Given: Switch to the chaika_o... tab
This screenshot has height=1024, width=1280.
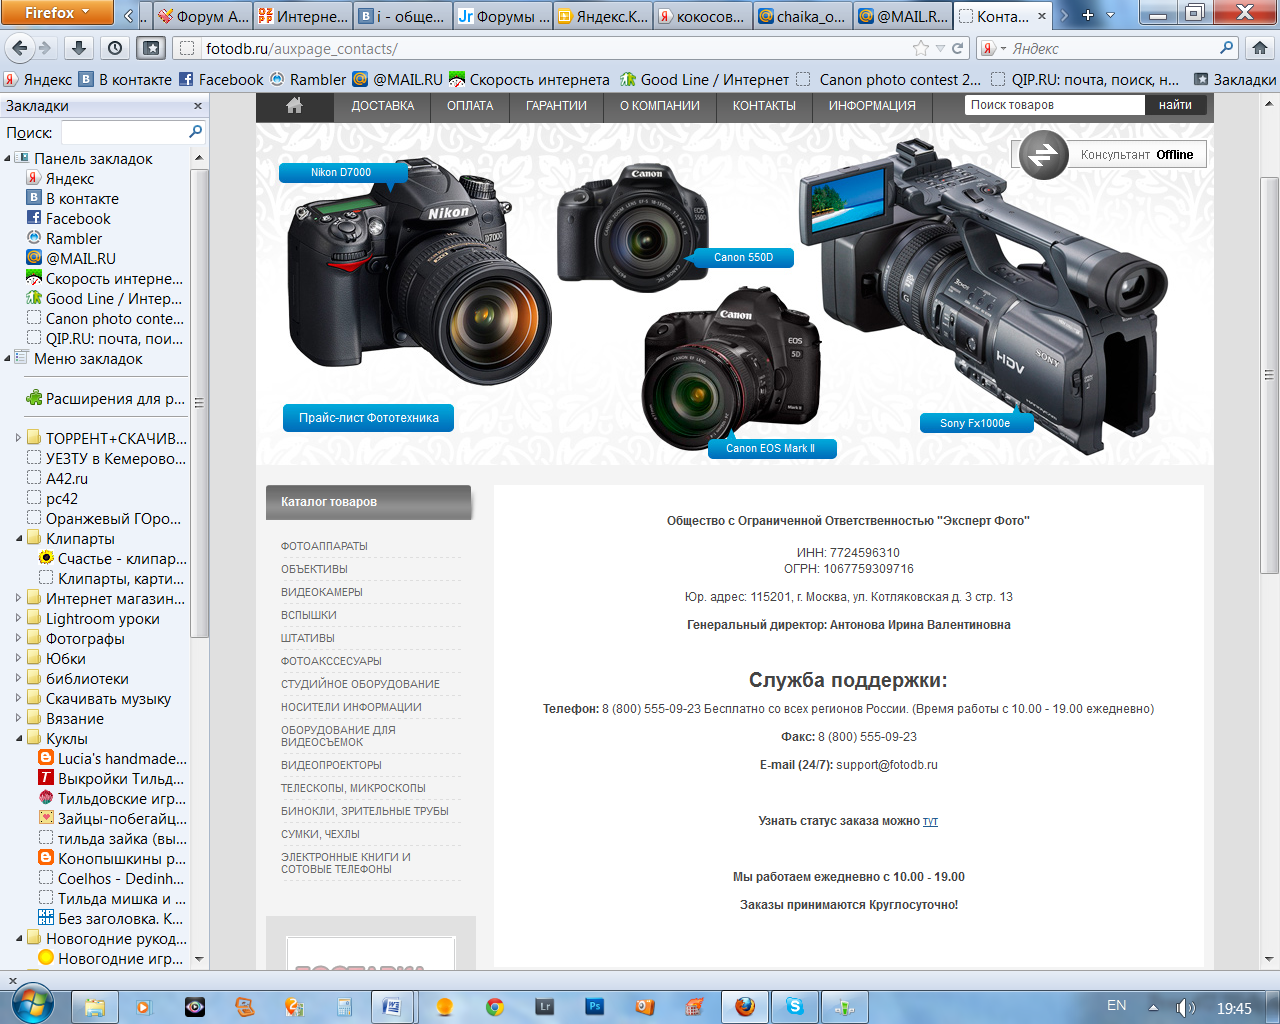Looking at the screenshot, I should (803, 16).
